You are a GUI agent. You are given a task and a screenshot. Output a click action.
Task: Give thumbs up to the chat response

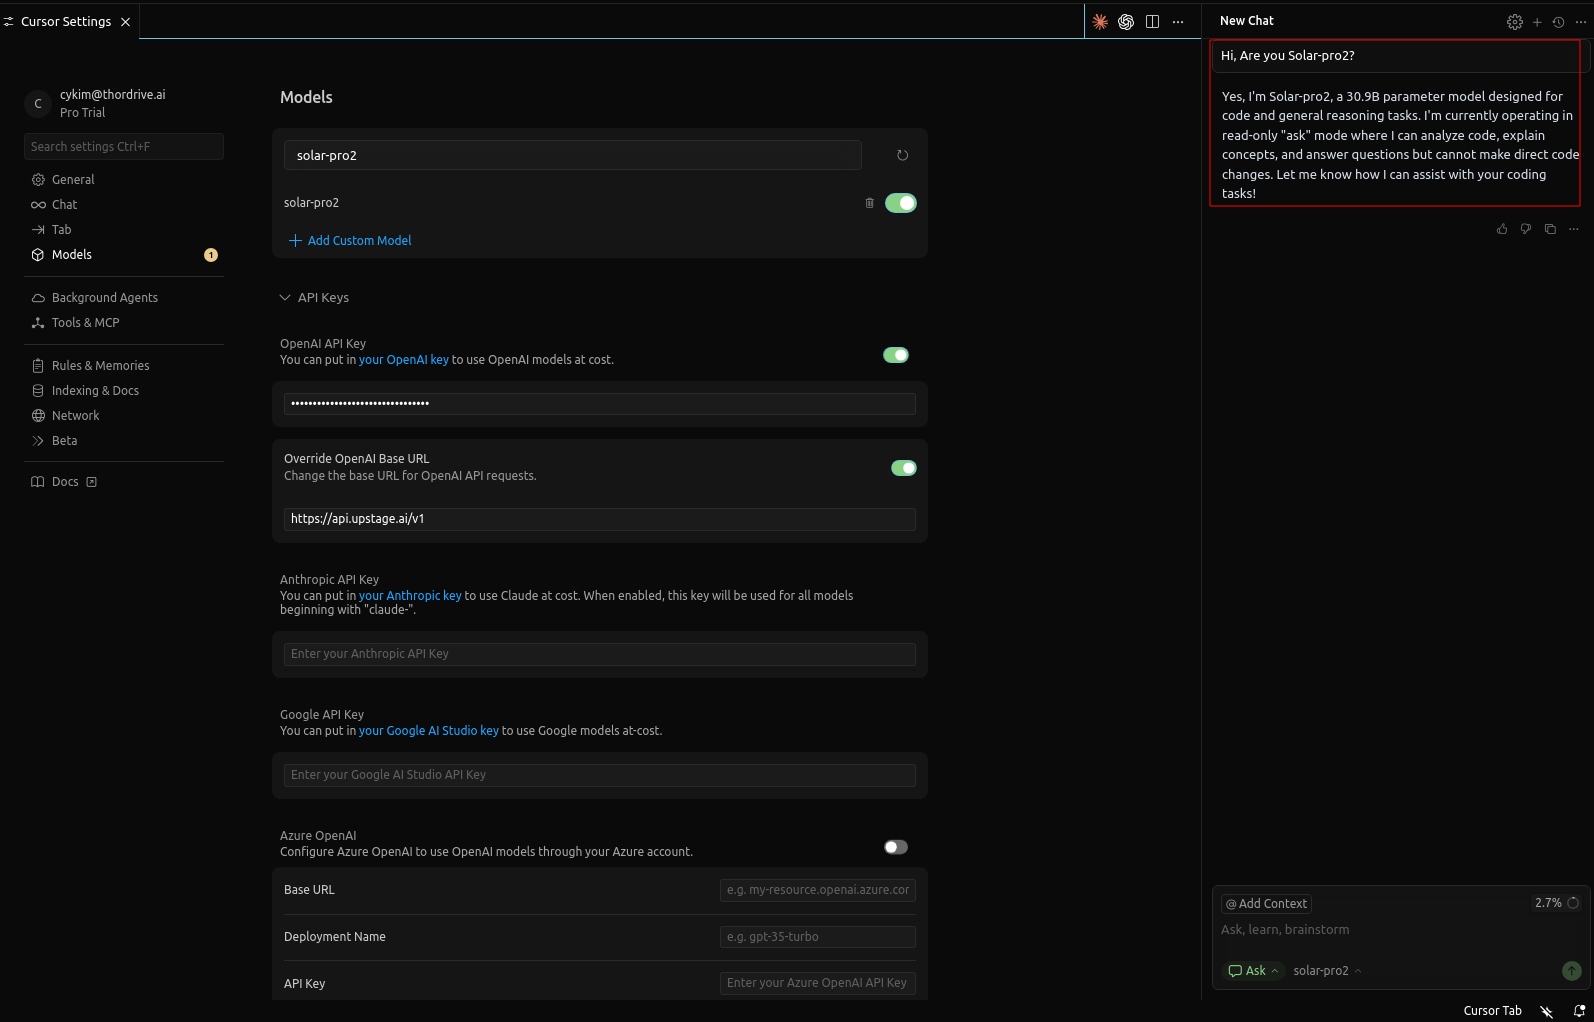click(x=1502, y=229)
